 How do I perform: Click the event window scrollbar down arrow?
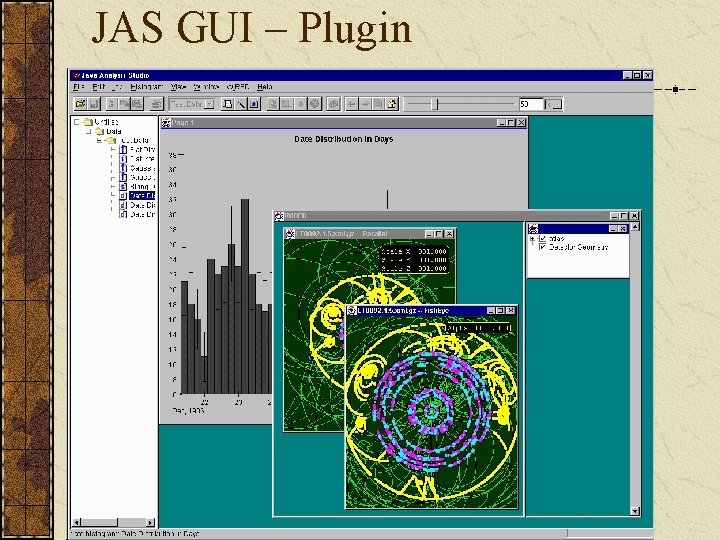tap(635, 511)
